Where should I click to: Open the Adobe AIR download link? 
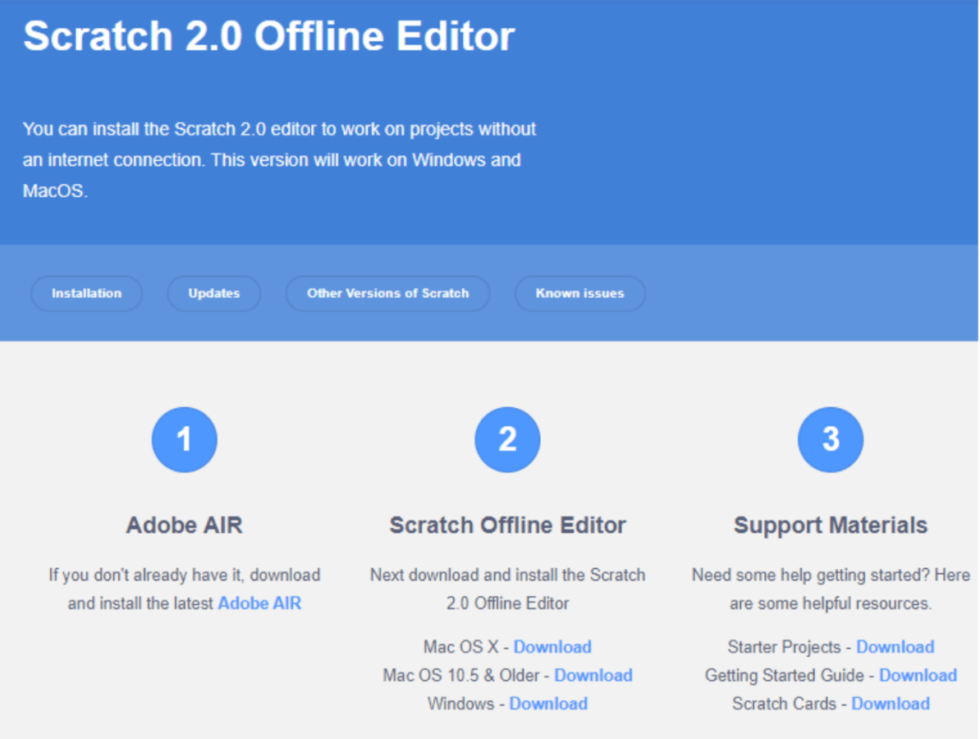259,603
